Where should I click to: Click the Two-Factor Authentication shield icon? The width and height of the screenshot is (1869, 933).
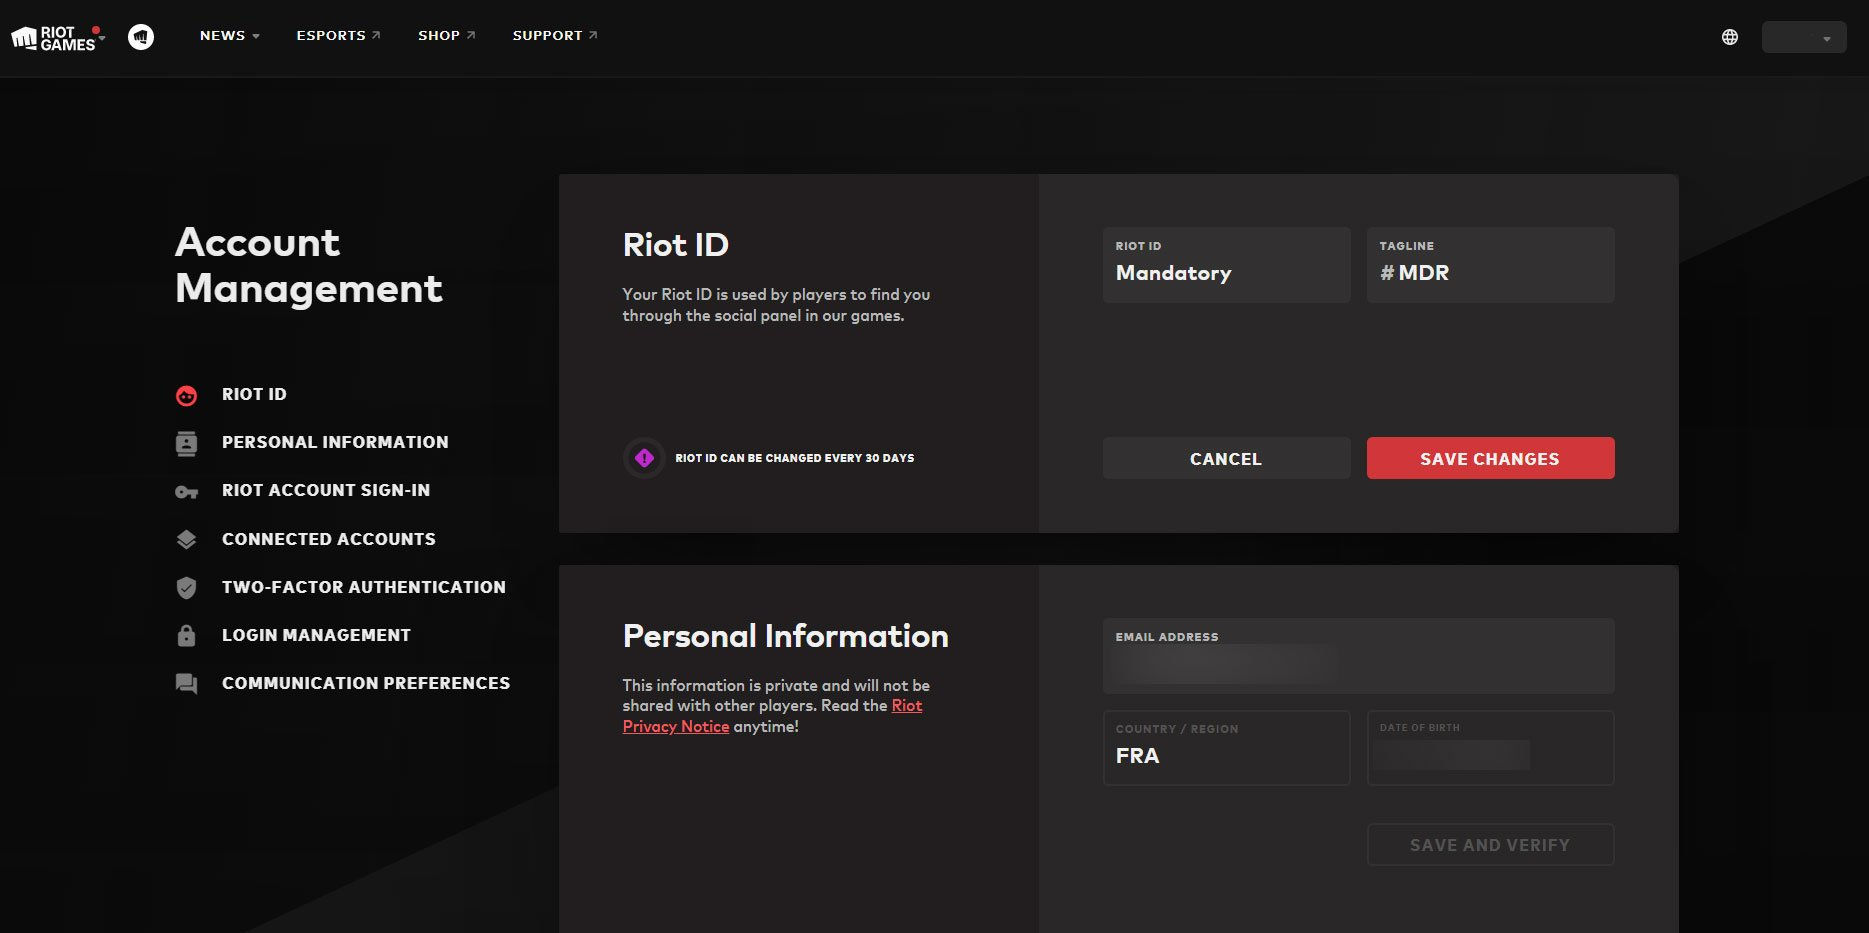[x=186, y=588]
